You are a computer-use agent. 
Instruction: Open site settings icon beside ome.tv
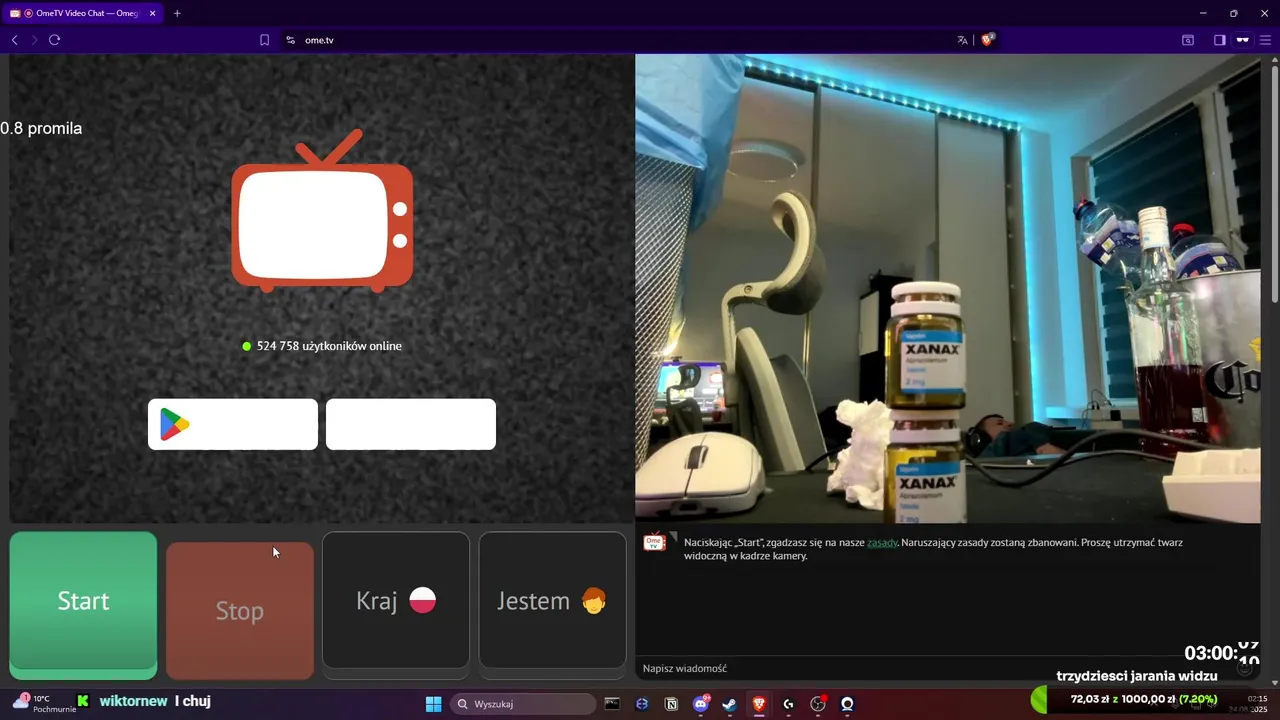click(290, 40)
